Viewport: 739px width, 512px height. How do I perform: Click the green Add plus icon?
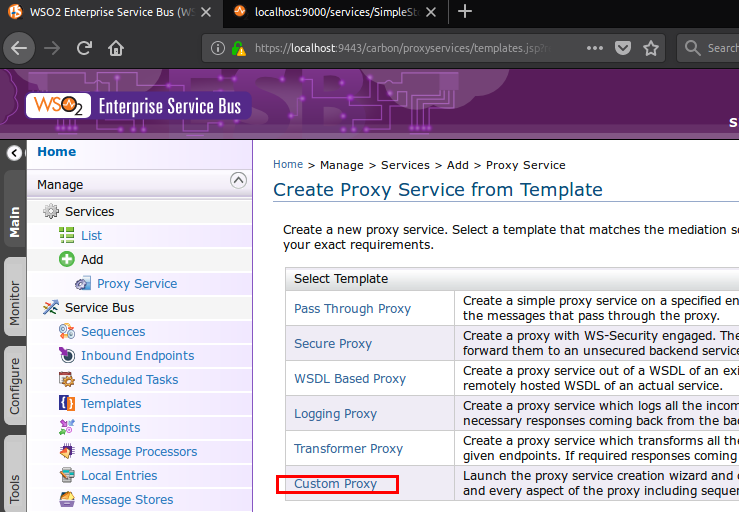(67, 260)
